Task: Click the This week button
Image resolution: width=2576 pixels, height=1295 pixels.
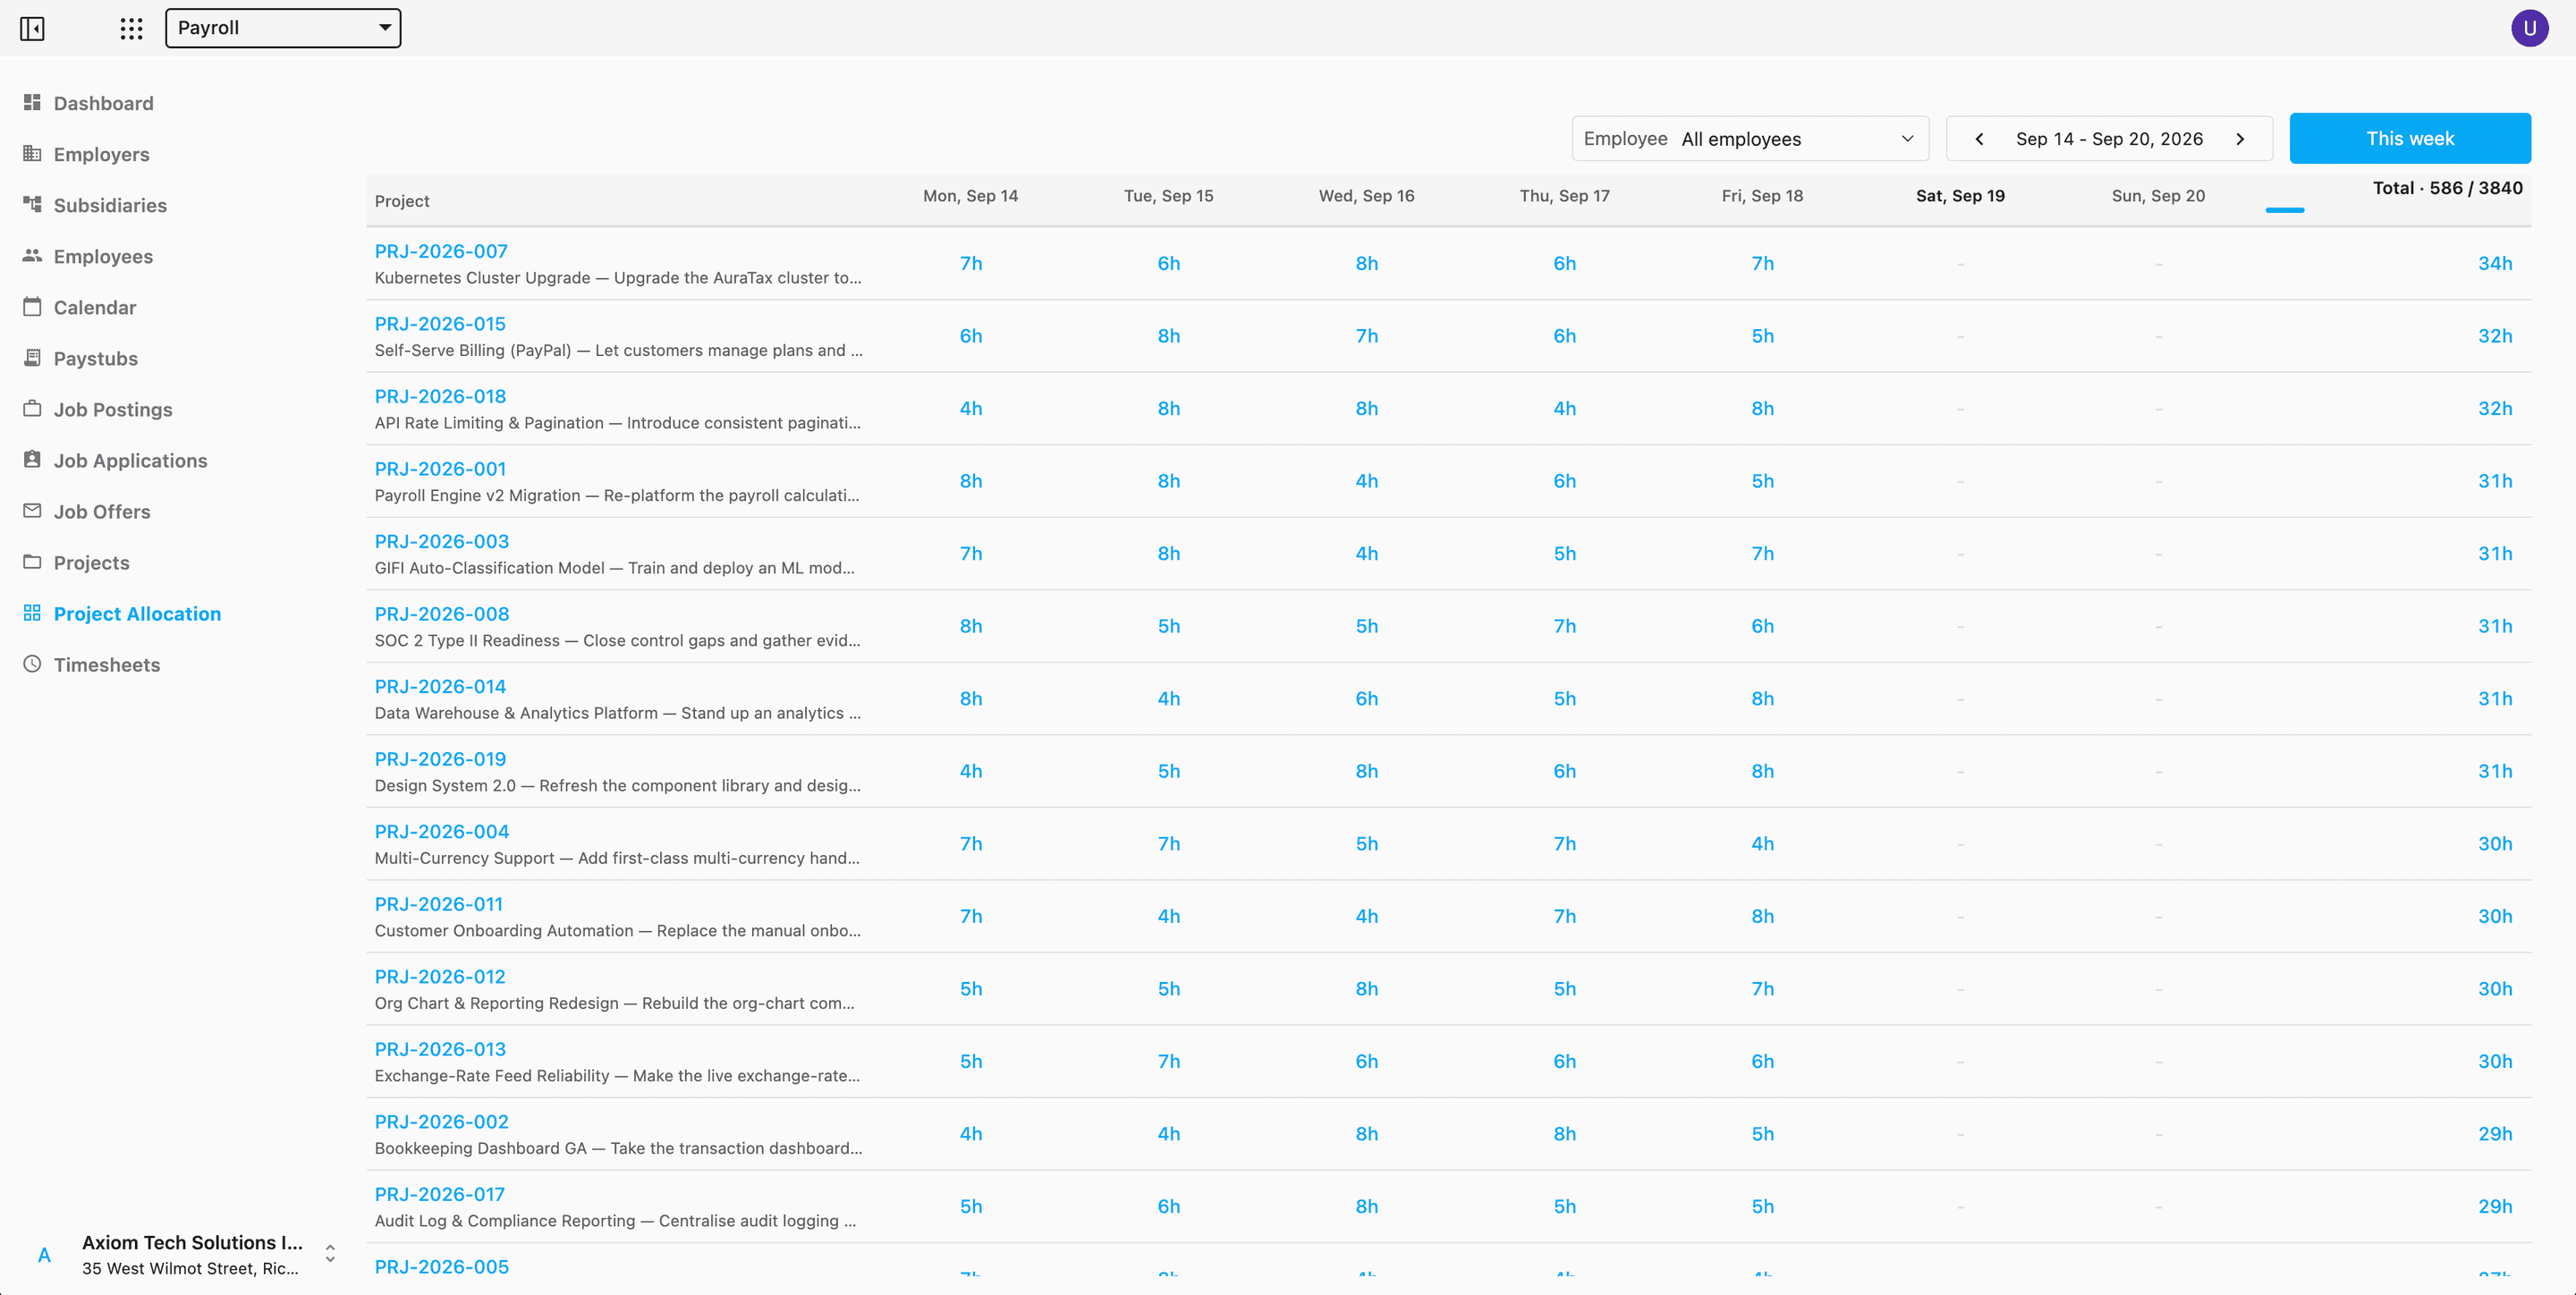Action: 2410,138
